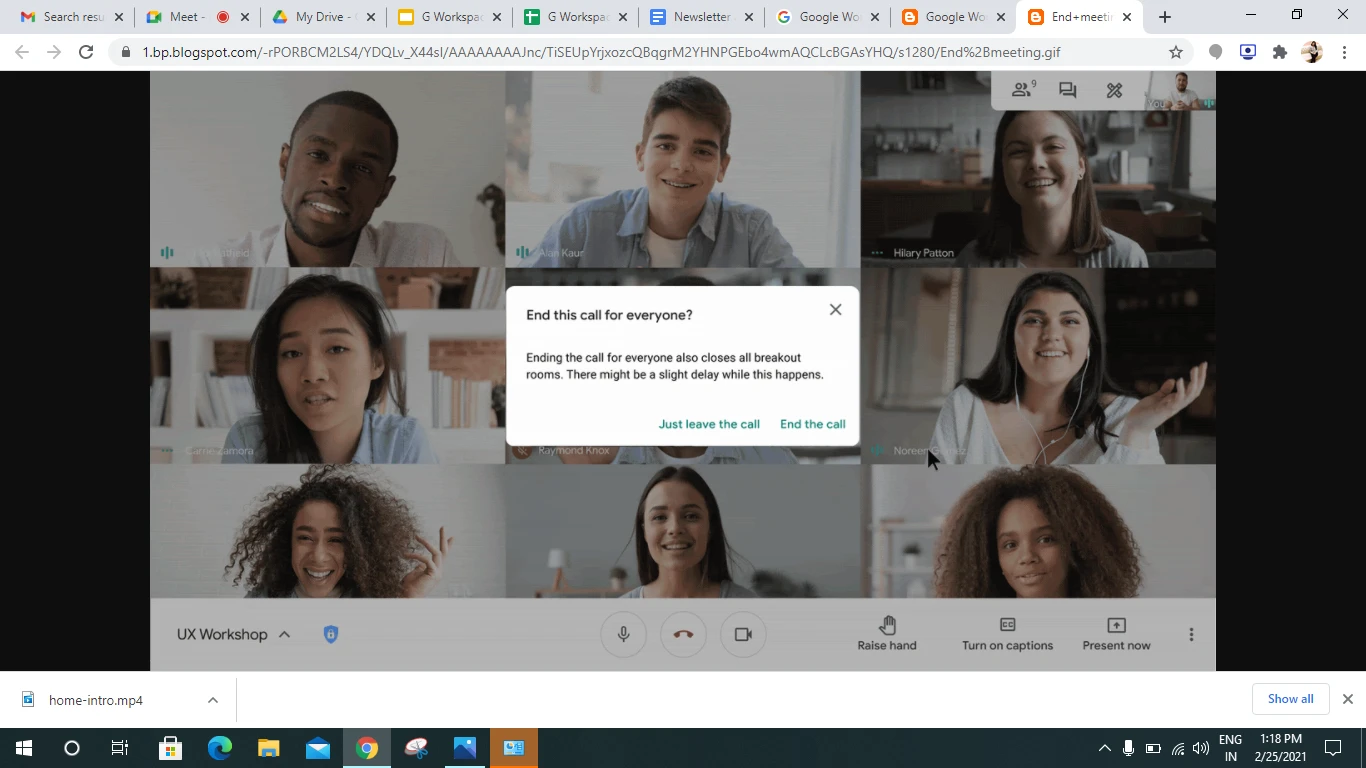
Task: Enable captions with Turn on captions
Action: (1007, 634)
